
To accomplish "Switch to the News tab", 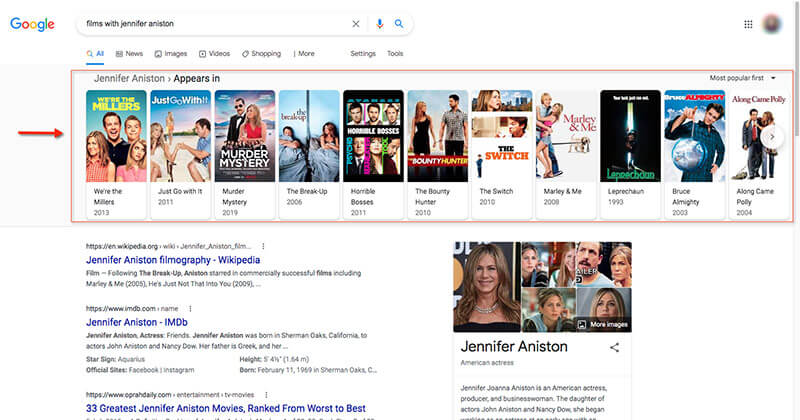I will [x=129, y=54].
